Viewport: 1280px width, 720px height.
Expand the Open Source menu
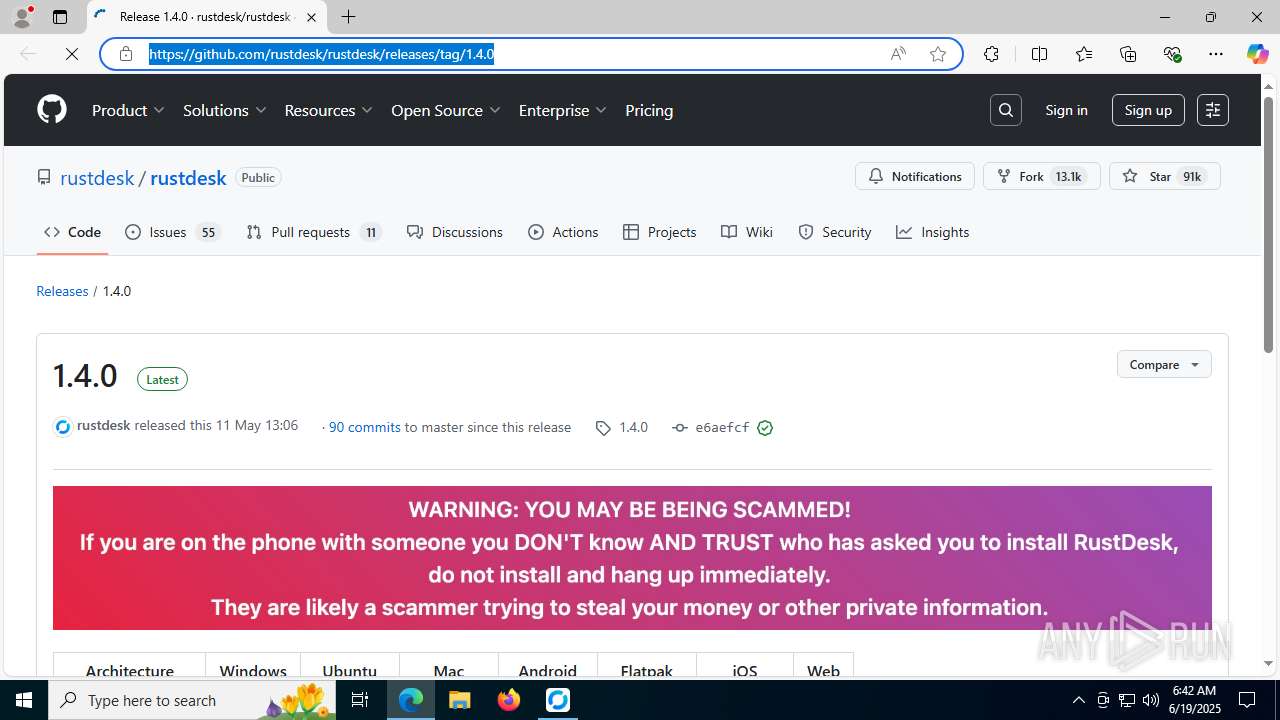tap(445, 110)
